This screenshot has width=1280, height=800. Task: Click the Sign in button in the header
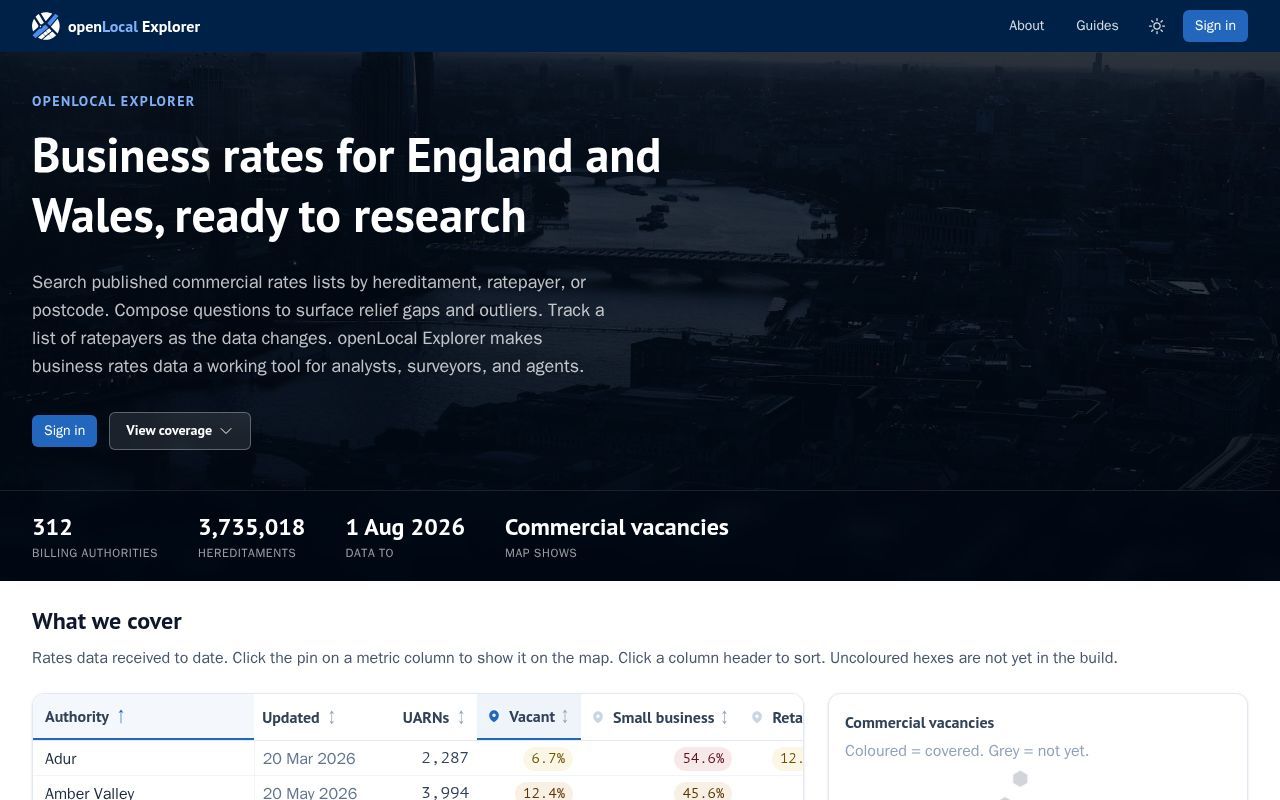coord(1215,26)
